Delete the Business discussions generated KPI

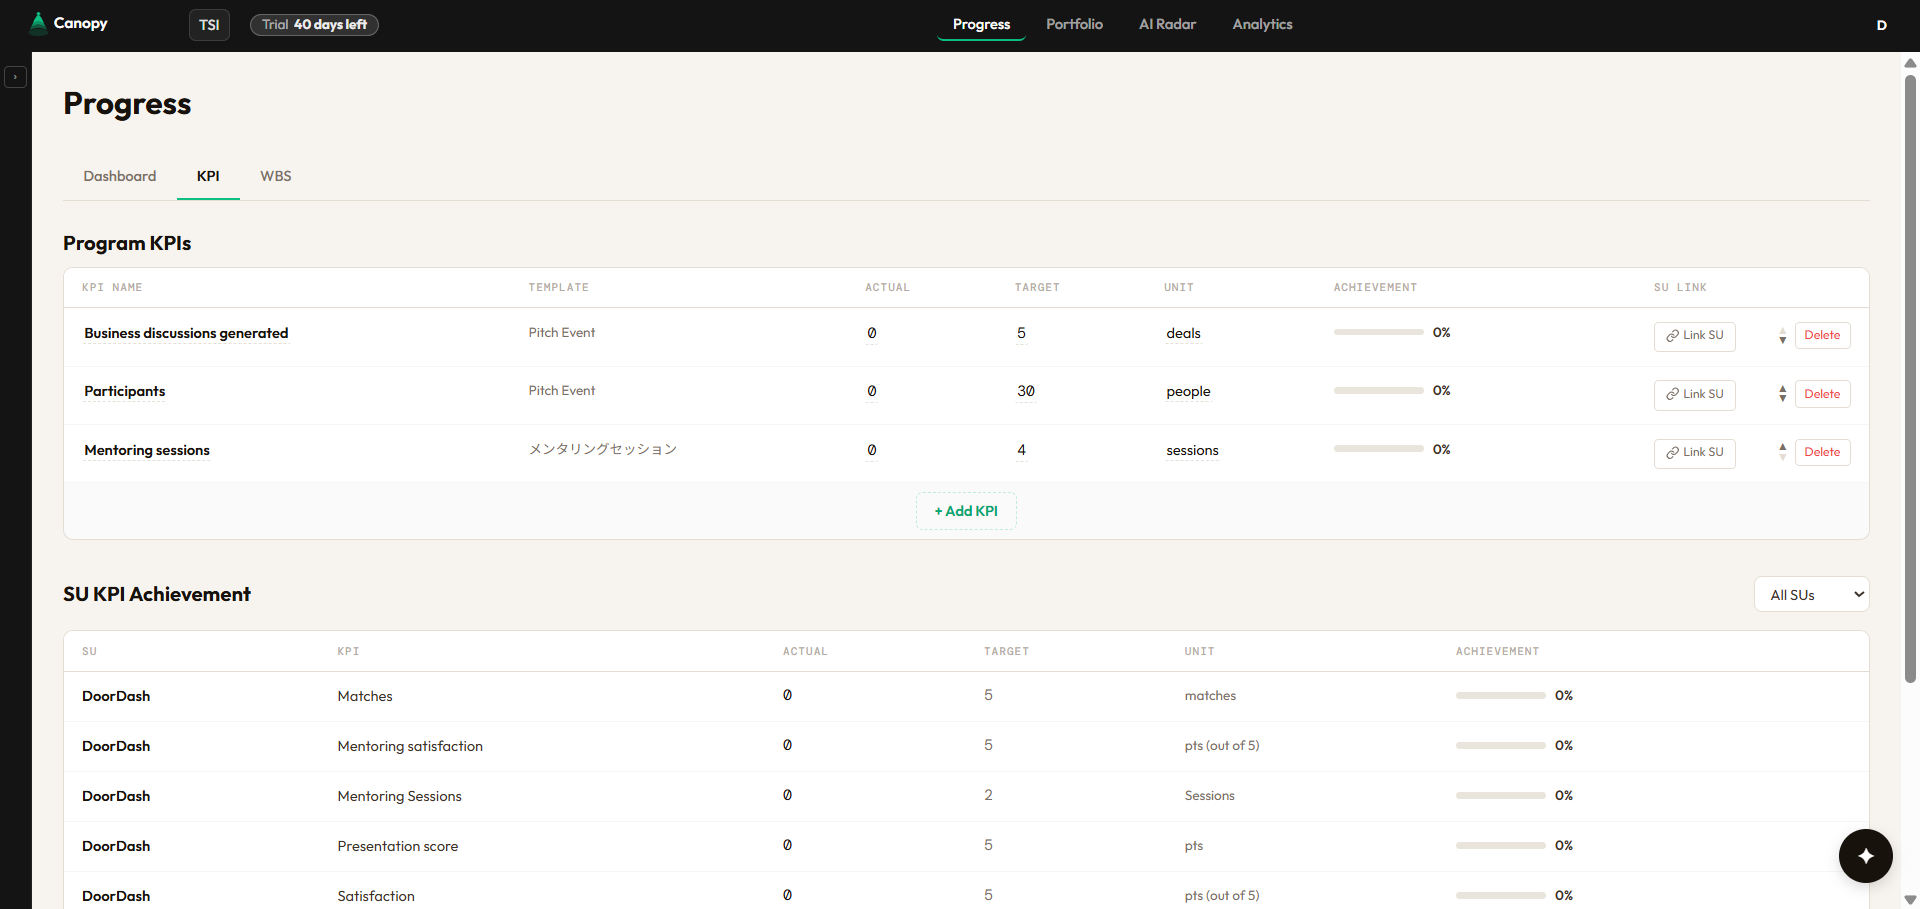coord(1822,336)
